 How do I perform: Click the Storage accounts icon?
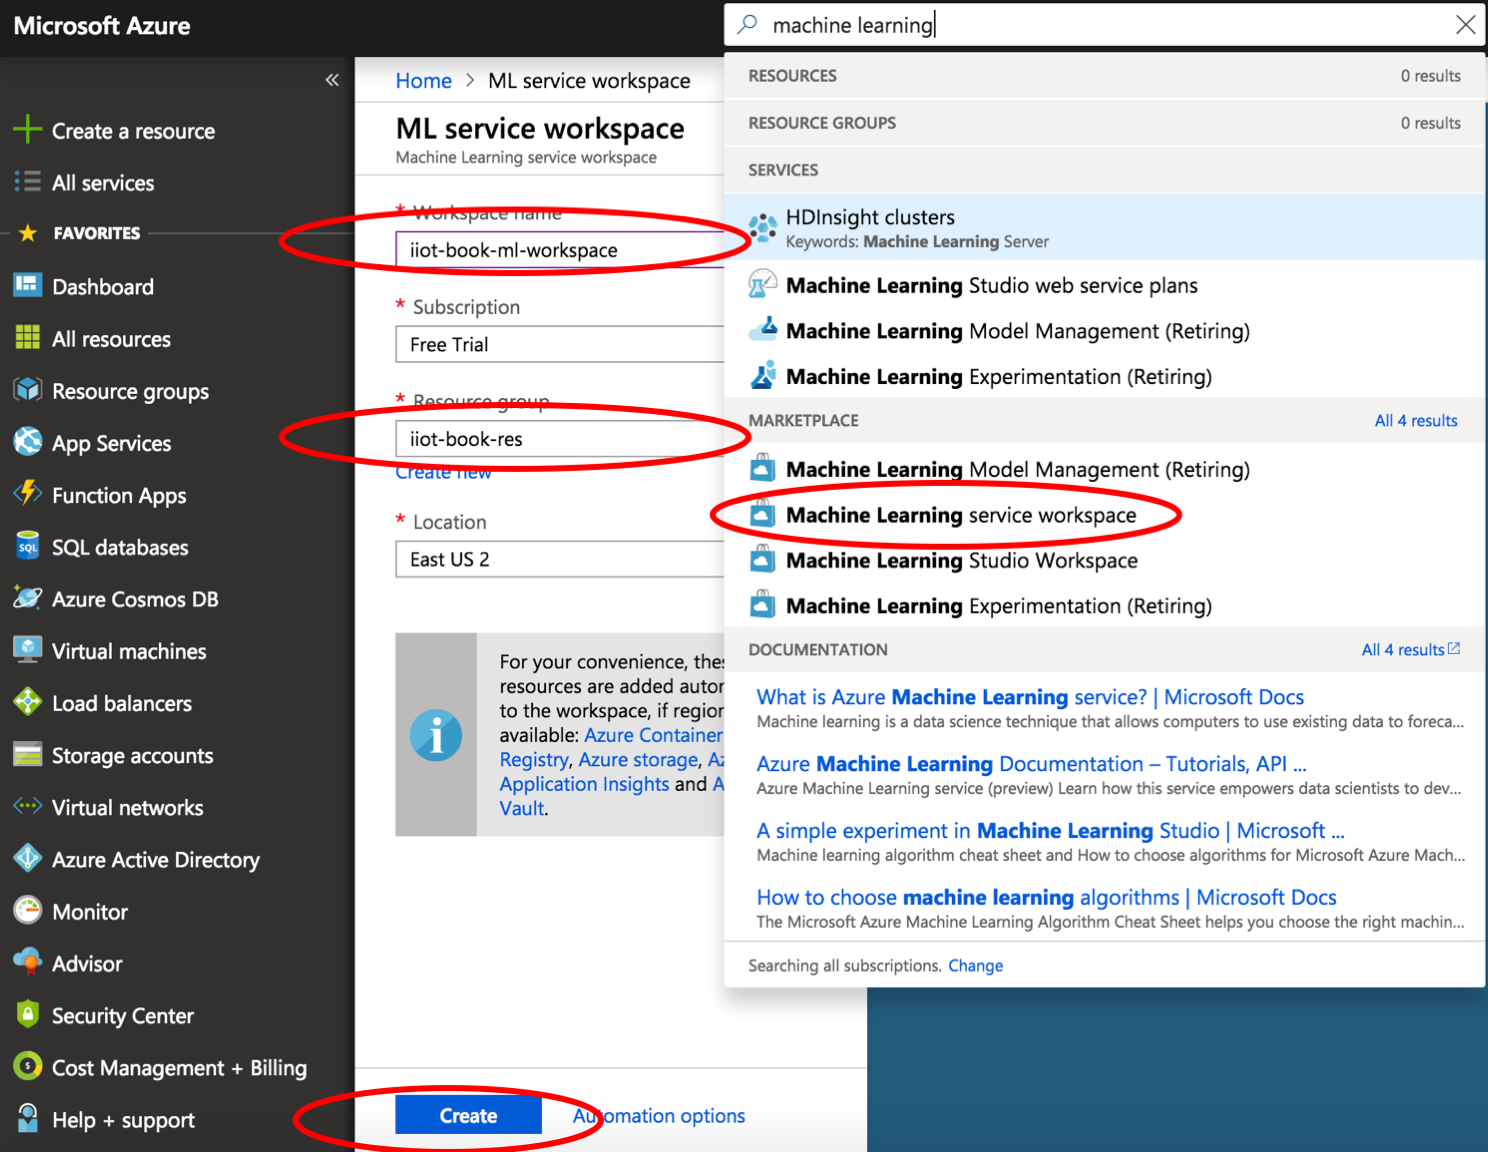(27, 754)
